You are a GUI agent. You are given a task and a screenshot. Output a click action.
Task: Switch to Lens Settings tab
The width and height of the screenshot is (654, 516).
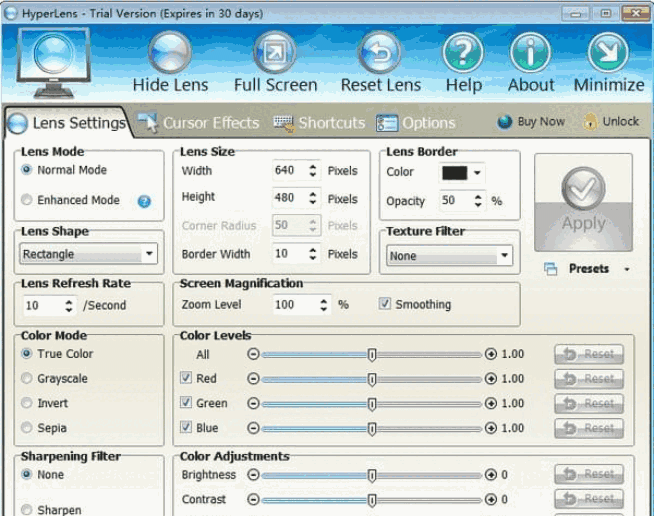pyautogui.click(x=68, y=123)
